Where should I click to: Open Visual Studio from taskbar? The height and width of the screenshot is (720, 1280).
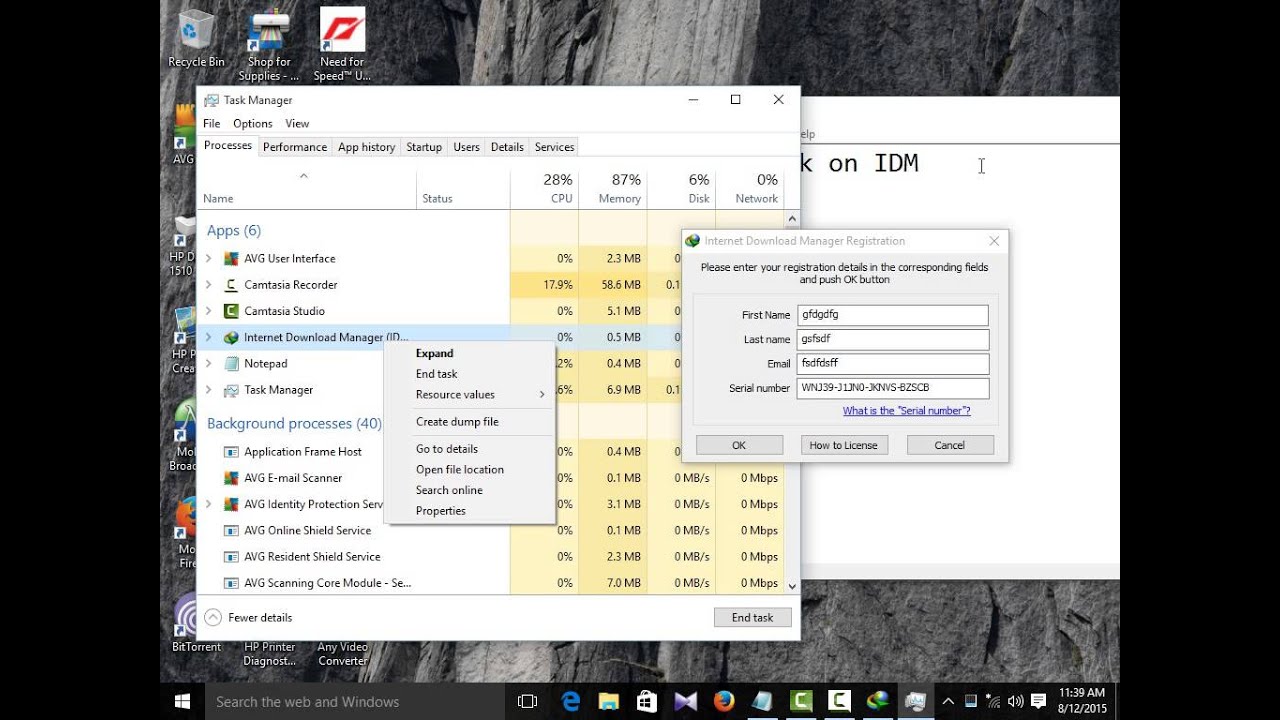[x=685, y=702]
